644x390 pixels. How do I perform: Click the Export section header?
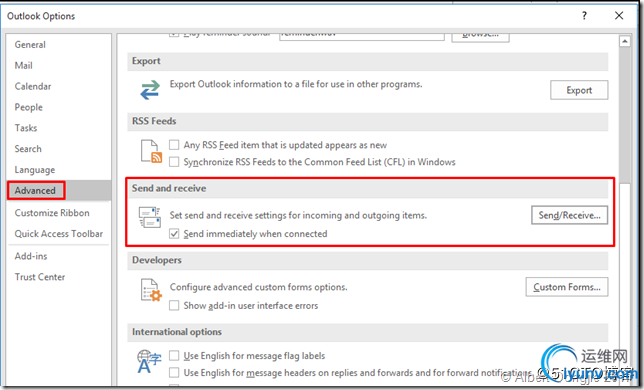368,61
